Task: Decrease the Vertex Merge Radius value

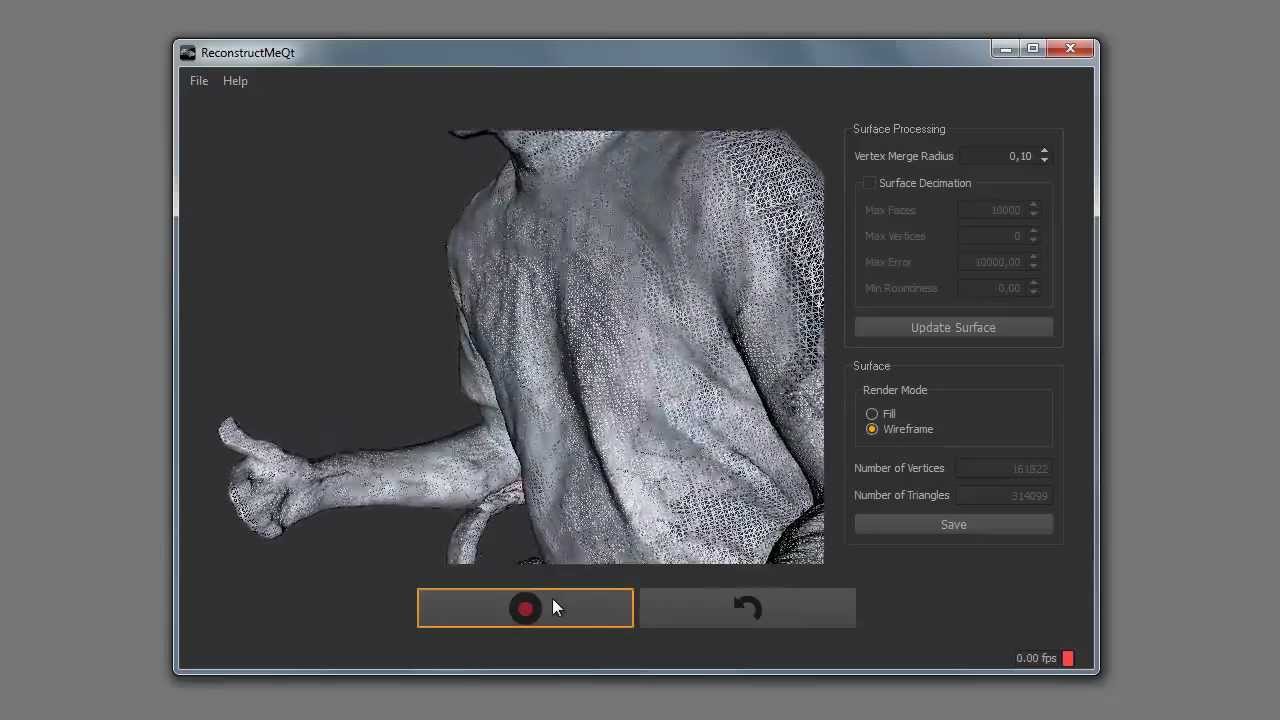Action: (1044, 160)
